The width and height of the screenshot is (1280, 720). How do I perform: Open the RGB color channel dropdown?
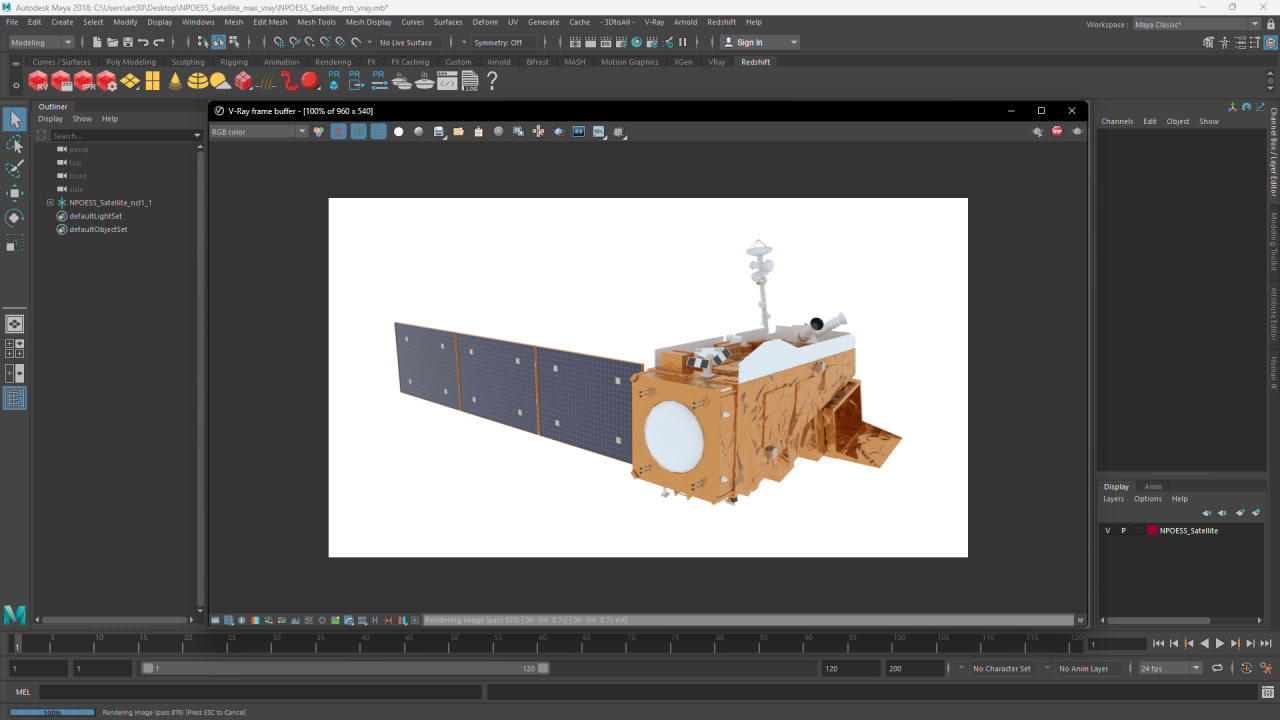(x=259, y=131)
